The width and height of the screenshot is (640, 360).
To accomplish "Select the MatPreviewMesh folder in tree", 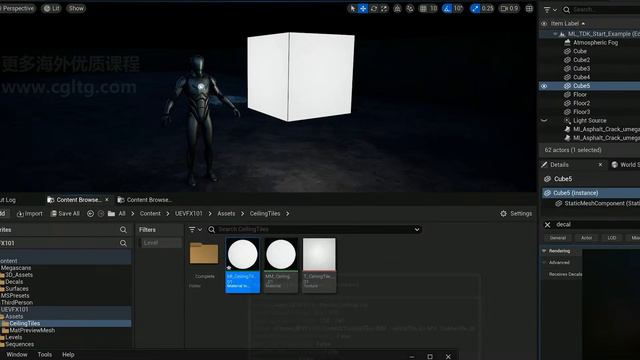I will click(x=32, y=331).
